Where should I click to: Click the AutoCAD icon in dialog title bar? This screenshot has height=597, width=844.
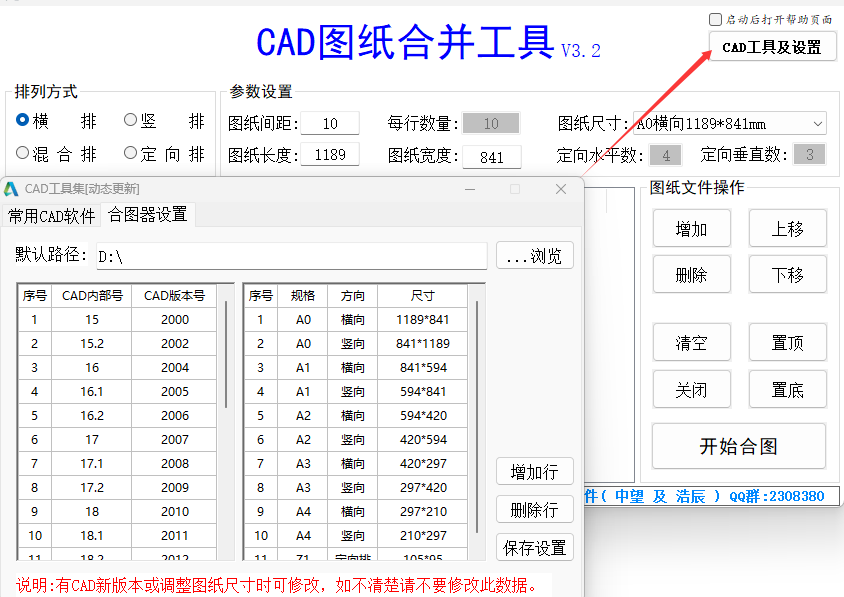pos(11,189)
